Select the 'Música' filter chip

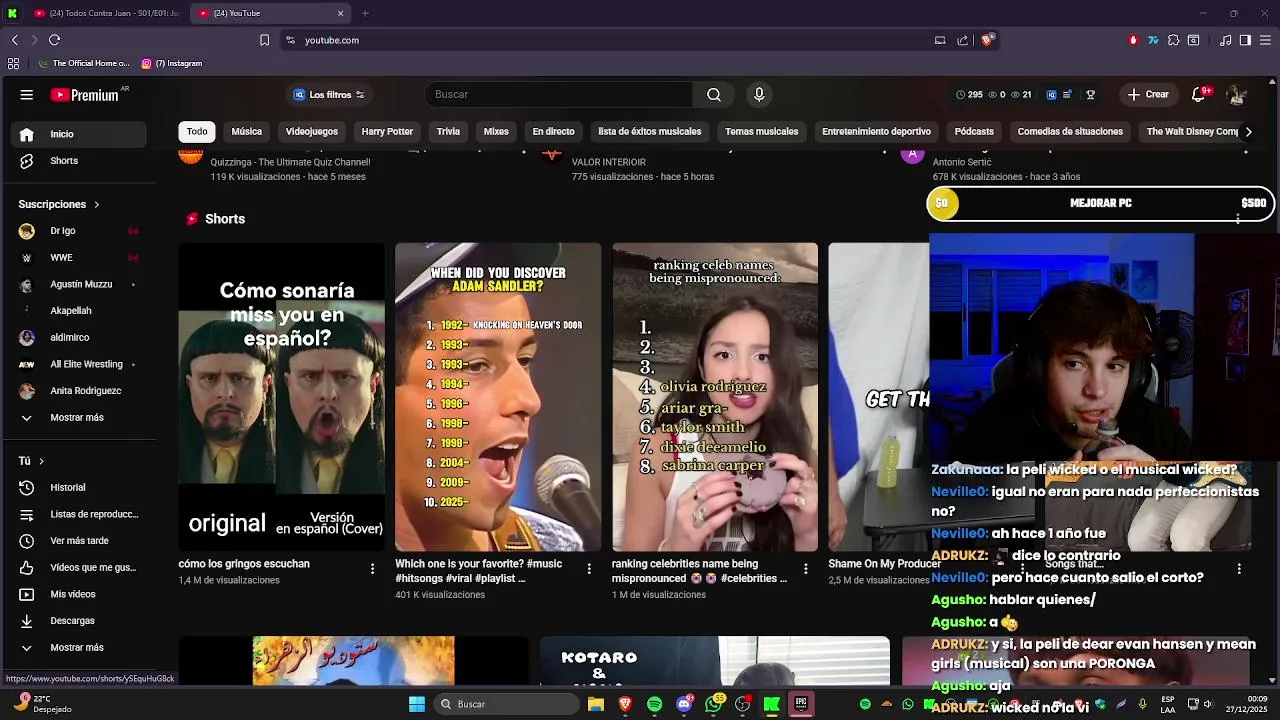[x=247, y=132]
